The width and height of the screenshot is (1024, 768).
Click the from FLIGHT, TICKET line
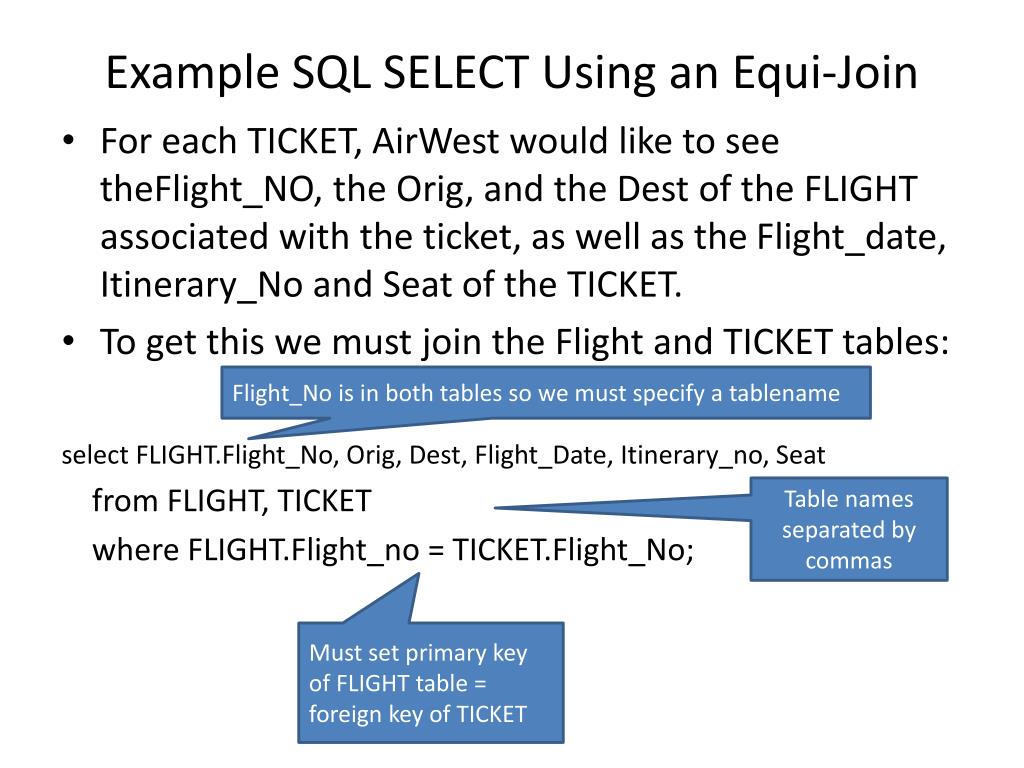[231, 501]
